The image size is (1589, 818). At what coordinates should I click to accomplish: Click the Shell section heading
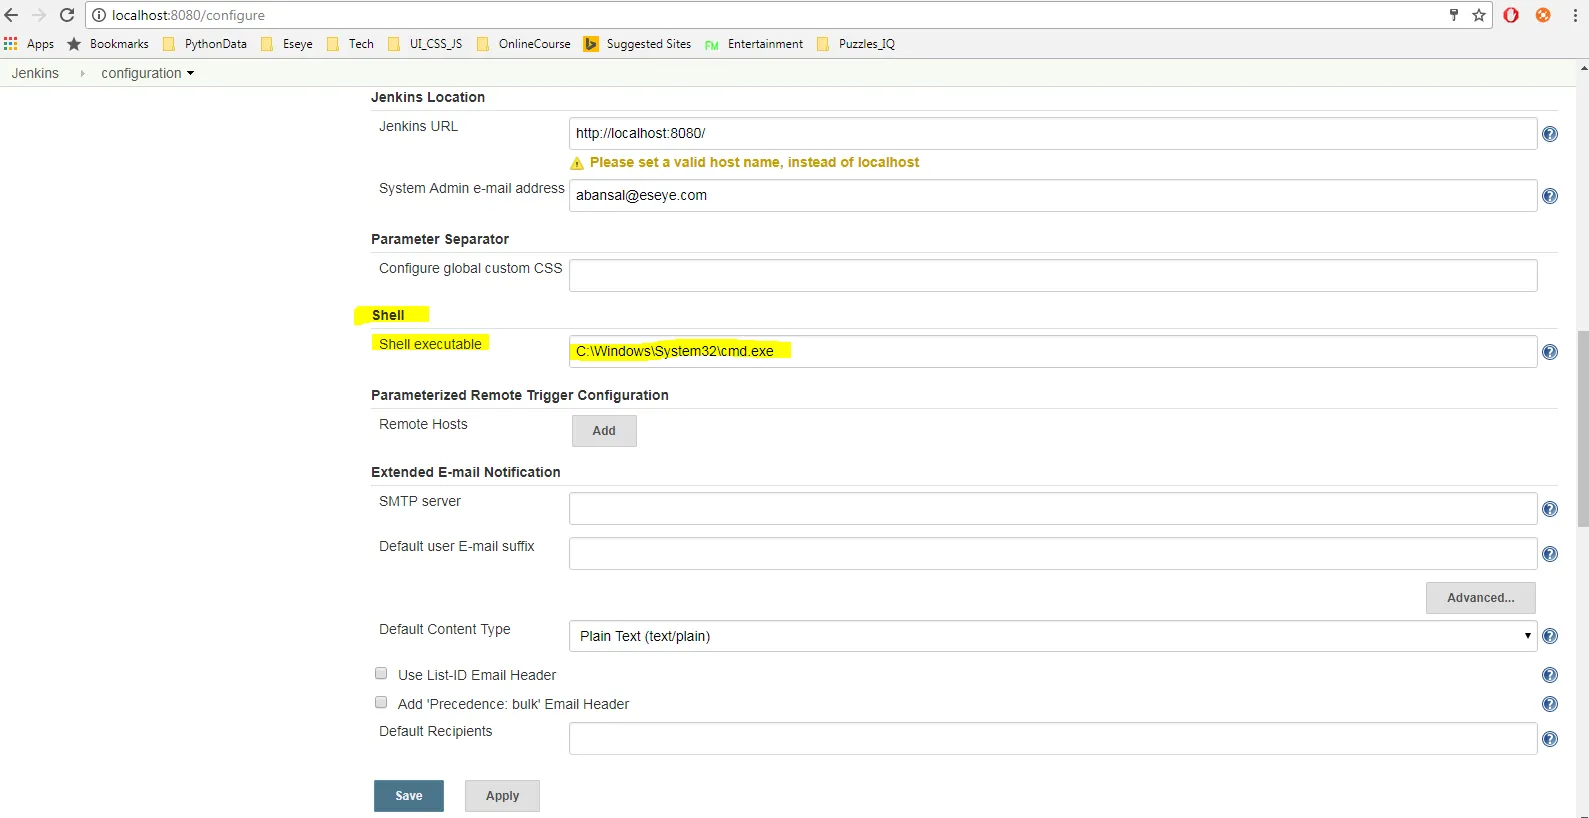388,315
